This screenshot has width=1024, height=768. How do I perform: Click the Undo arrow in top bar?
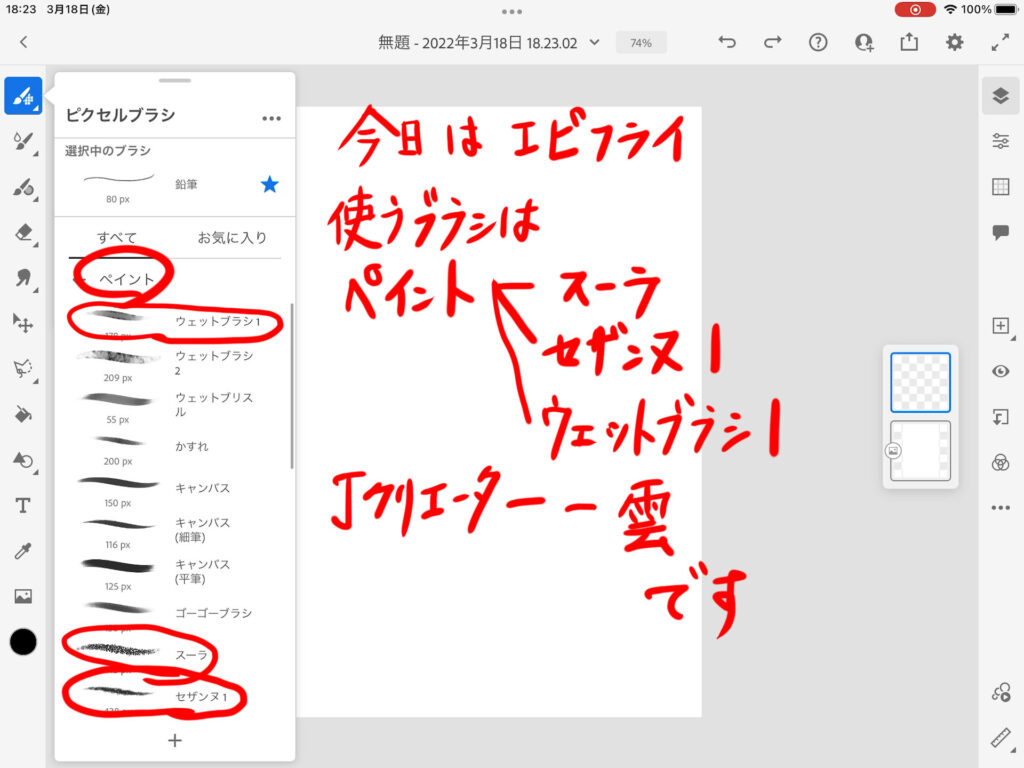coord(727,42)
